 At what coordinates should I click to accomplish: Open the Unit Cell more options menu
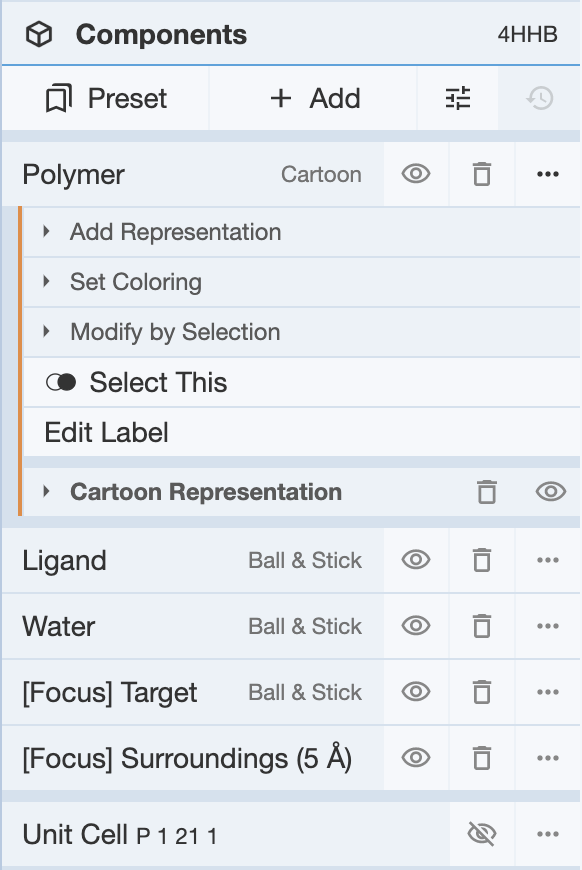click(548, 833)
